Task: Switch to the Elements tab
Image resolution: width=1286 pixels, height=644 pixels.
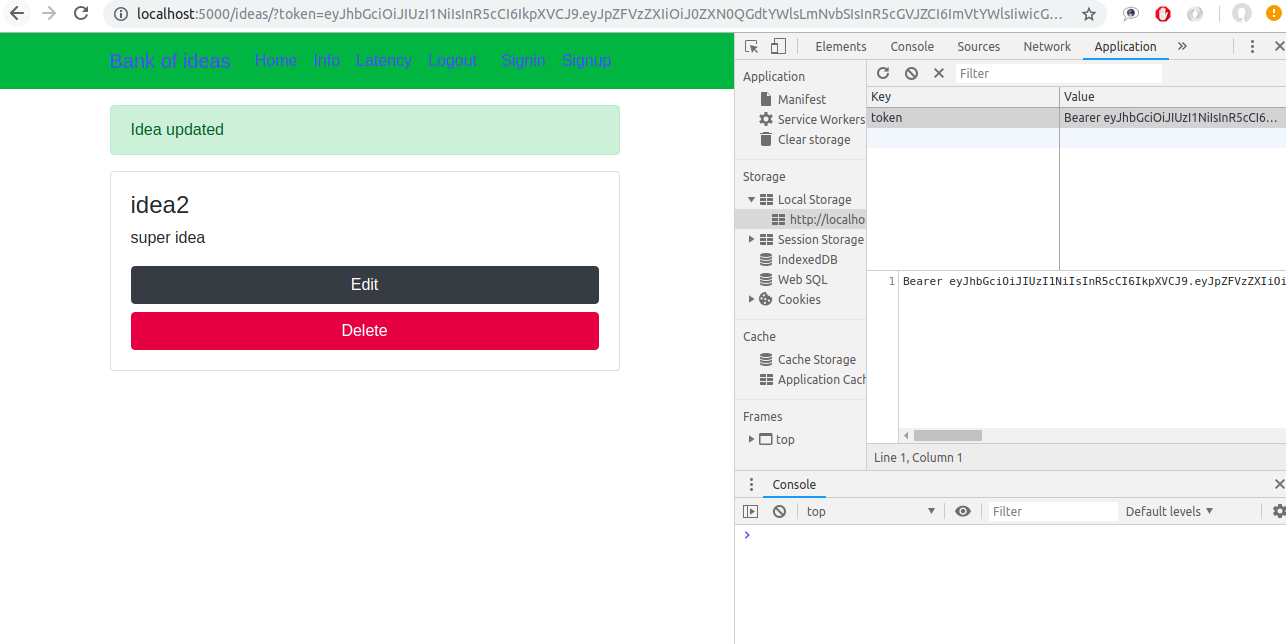Action: [x=841, y=46]
